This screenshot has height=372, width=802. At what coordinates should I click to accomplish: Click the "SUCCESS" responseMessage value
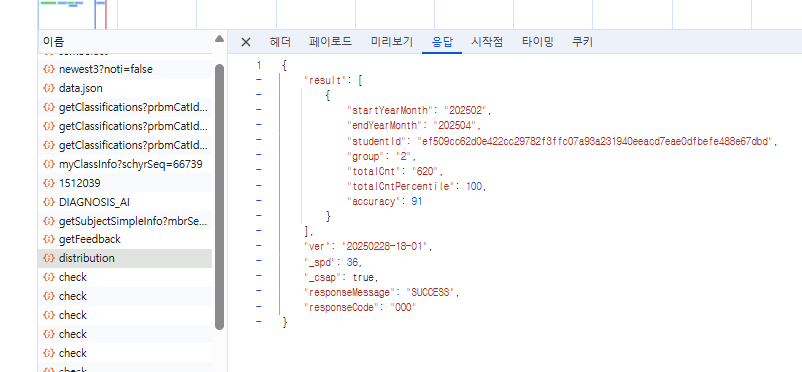(430, 293)
